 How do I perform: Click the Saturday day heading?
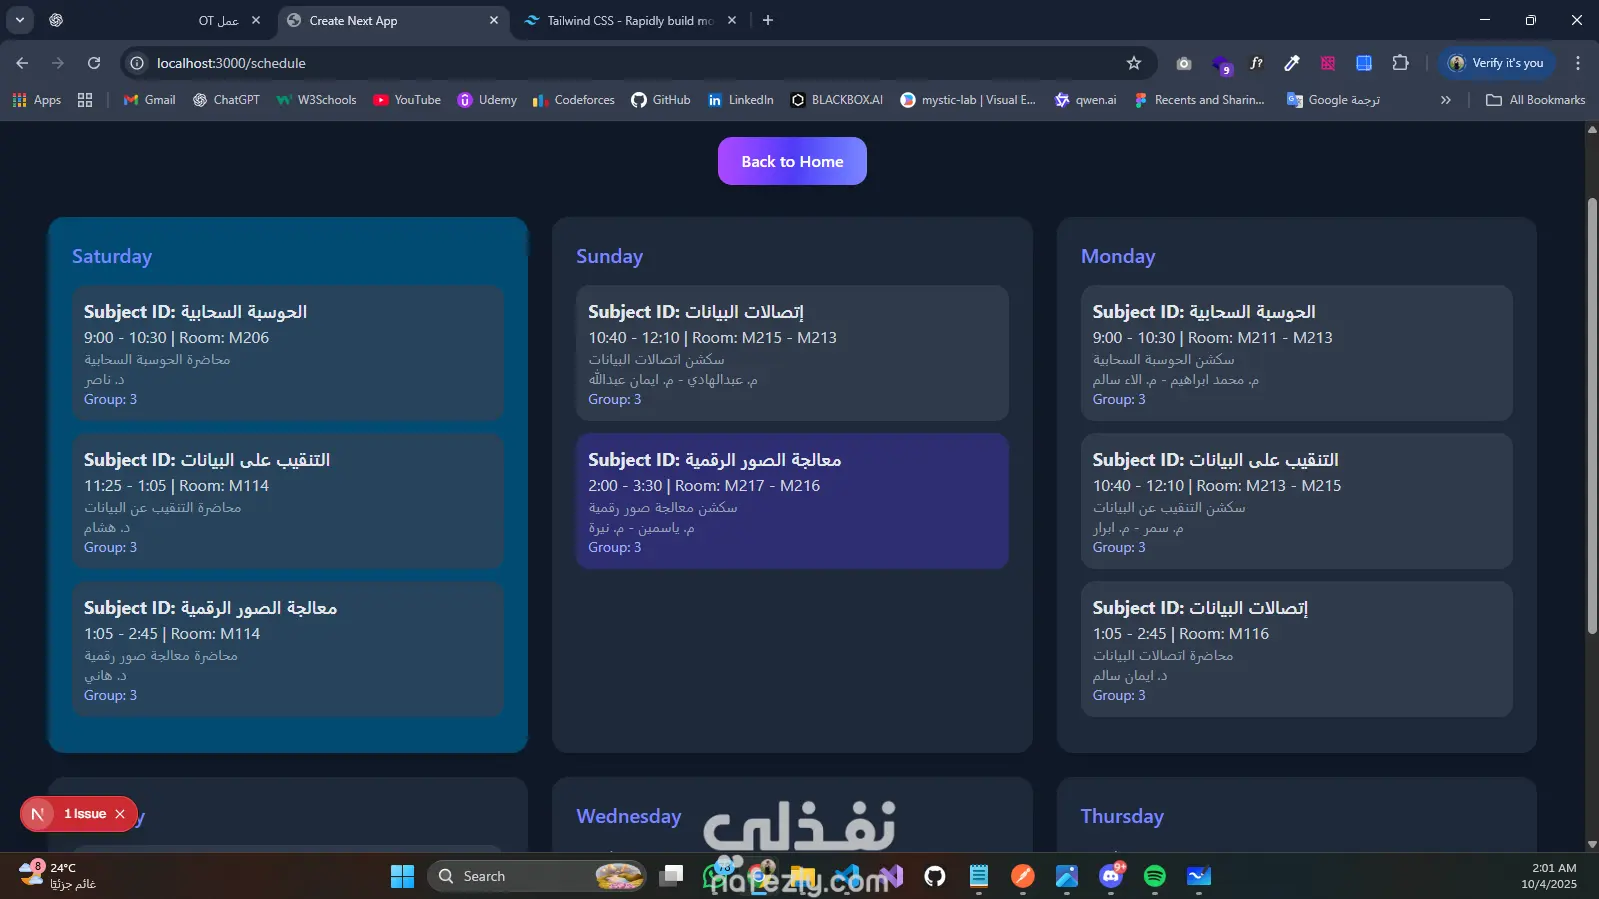(112, 256)
